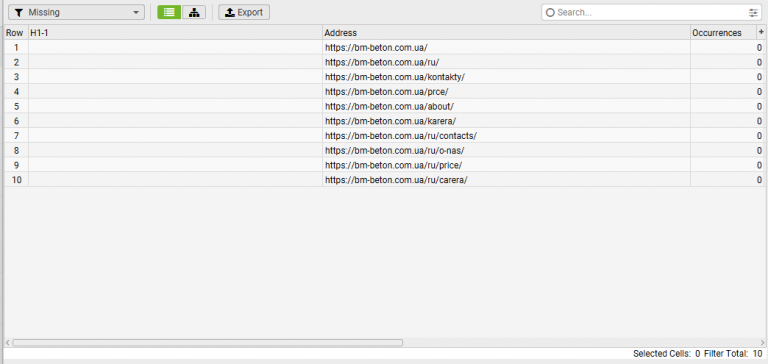Sort by Row column header

[16, 33]
